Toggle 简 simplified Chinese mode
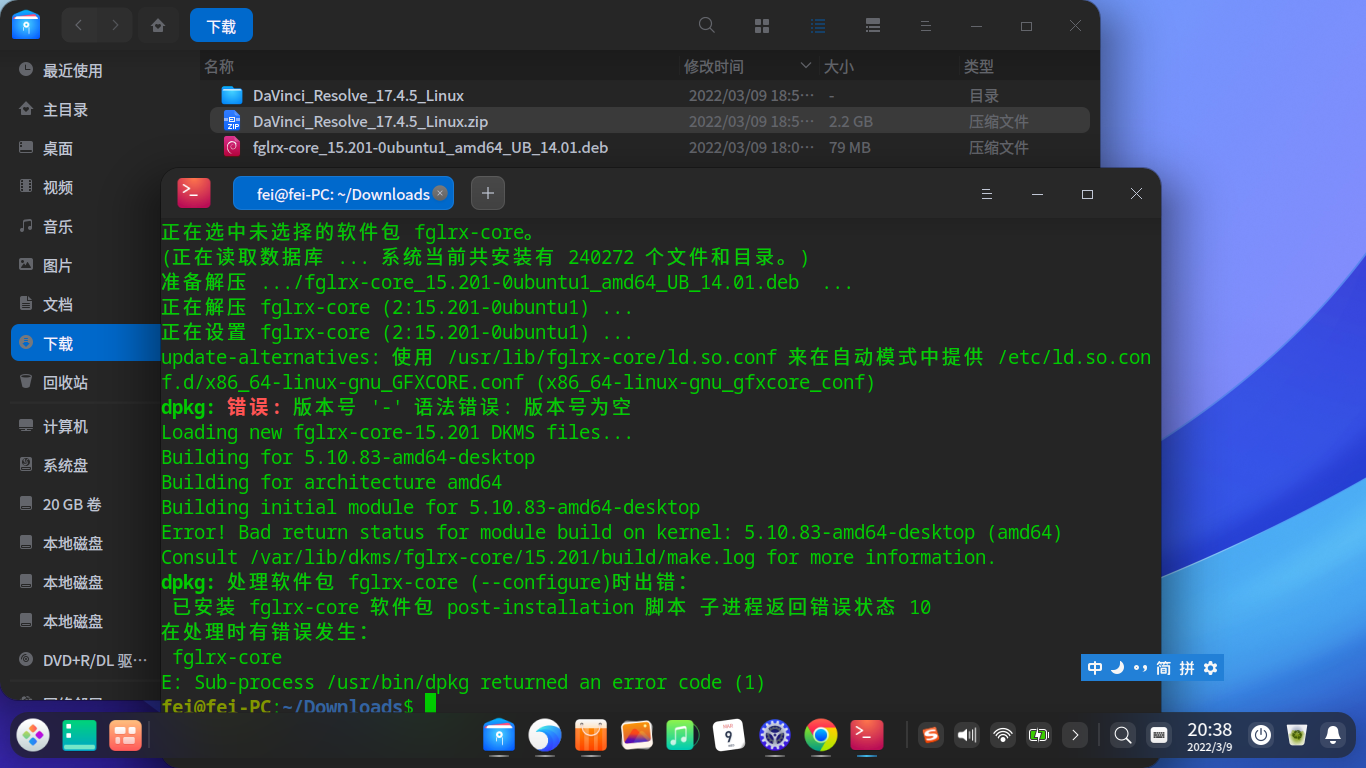The width and height of the screenshot is (1366, 768). (1161, 668)
